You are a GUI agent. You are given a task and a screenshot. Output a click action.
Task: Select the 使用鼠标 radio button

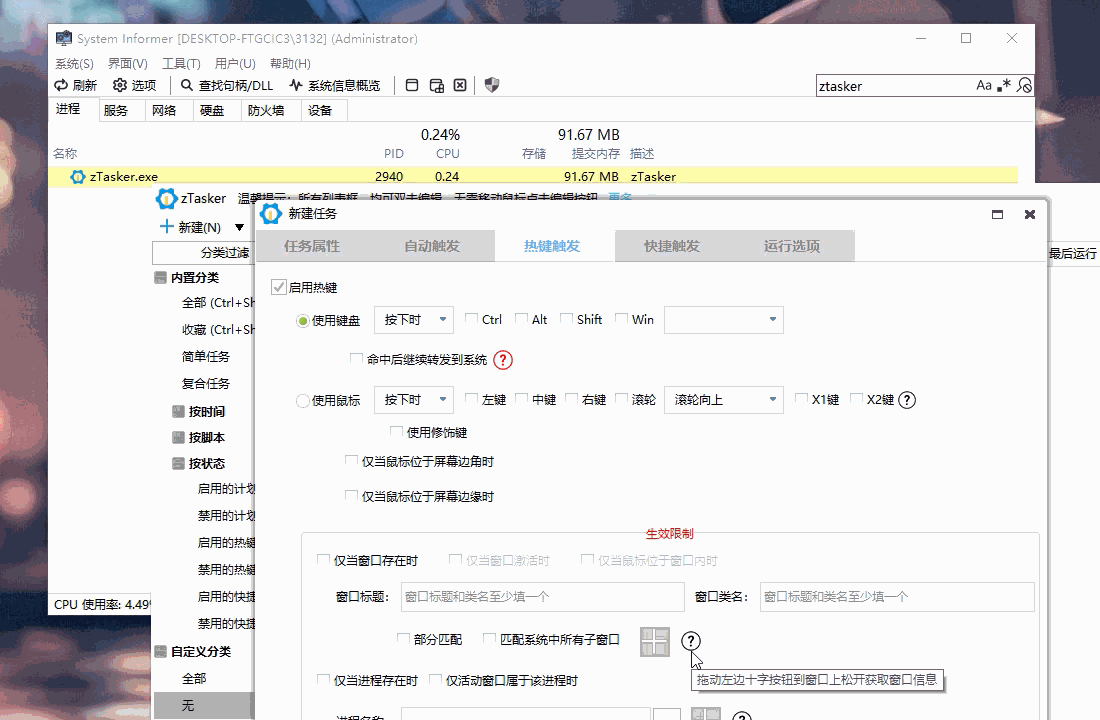click(303, 401)
